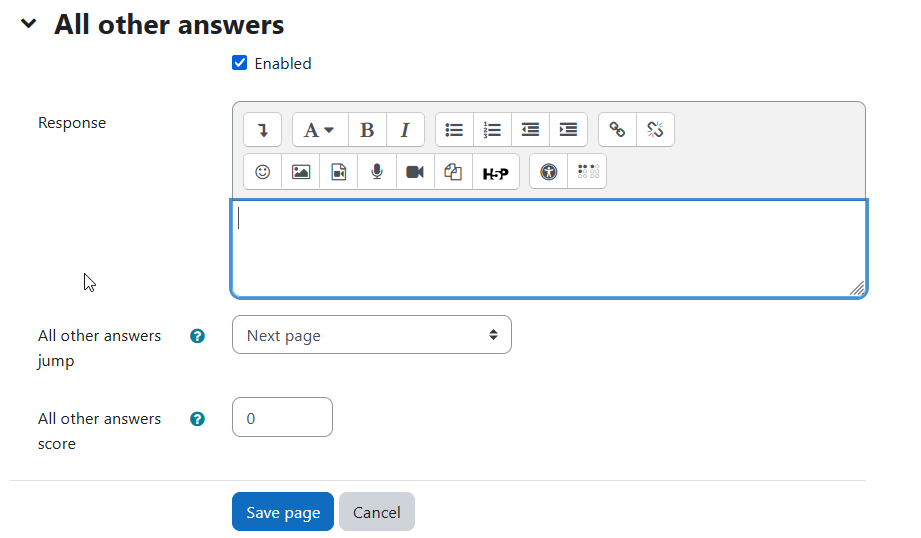Insert H5P content

coord(496,172)
